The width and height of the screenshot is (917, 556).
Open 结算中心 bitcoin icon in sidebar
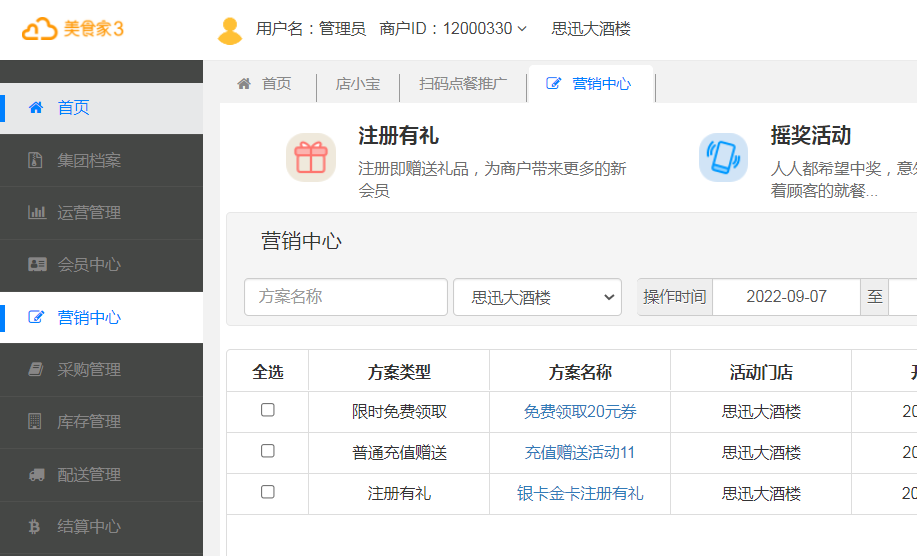(36, 527)
